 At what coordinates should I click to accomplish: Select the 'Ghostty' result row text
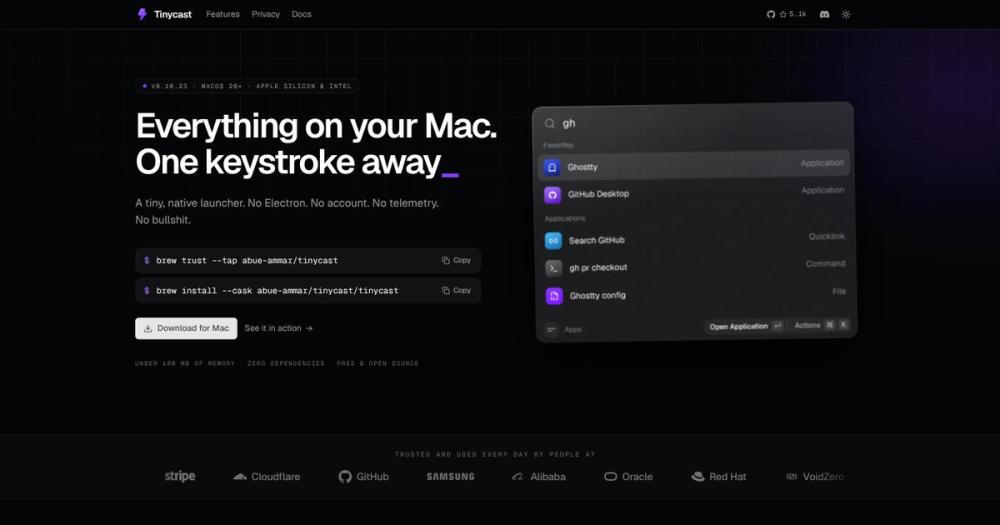coord(582,167)
